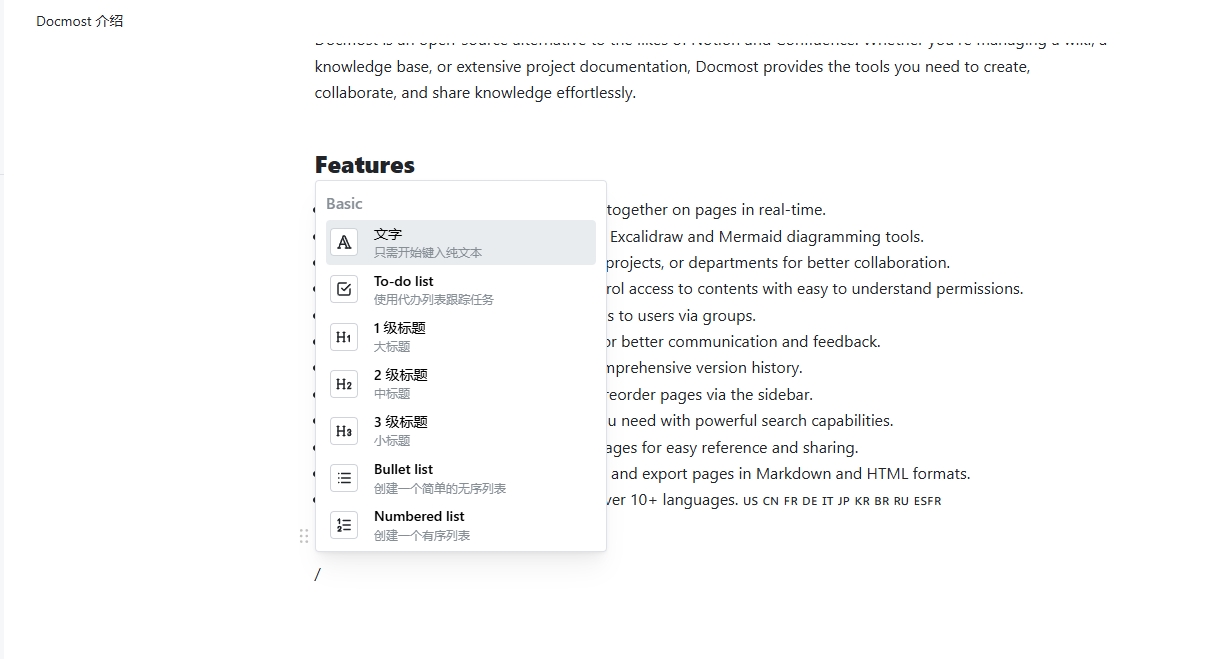Pick the '1 级标题' menu option
This screenshot has width=1216, height=659.
(400, 328)
